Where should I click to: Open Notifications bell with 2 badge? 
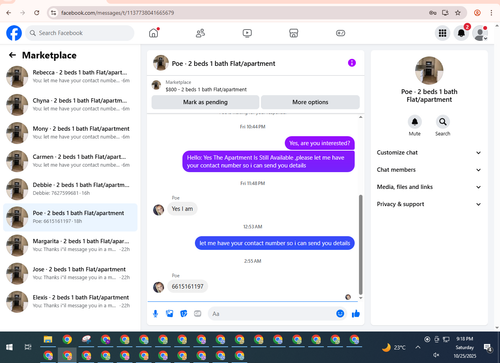tap(461, 33)
